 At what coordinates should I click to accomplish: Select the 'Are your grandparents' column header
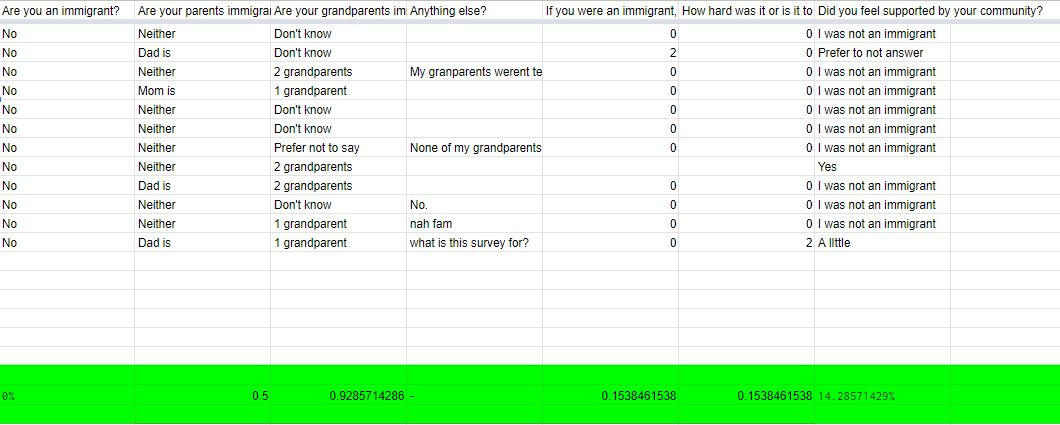(x=338, y=11)
